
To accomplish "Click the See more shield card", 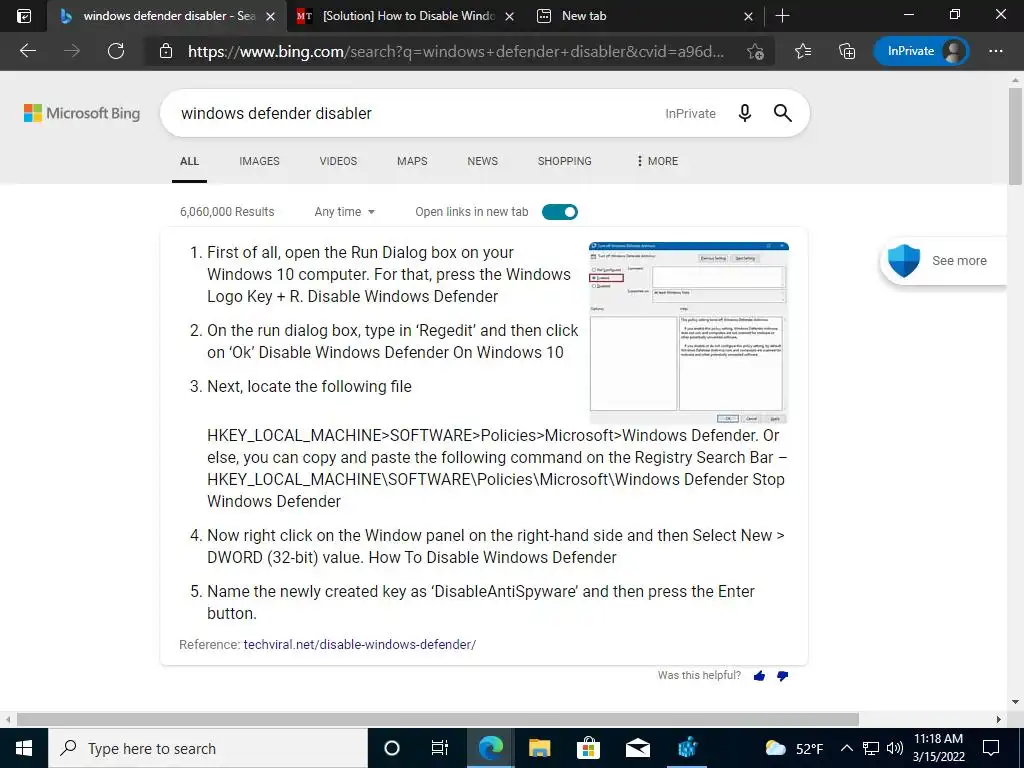I will [944, 261].
